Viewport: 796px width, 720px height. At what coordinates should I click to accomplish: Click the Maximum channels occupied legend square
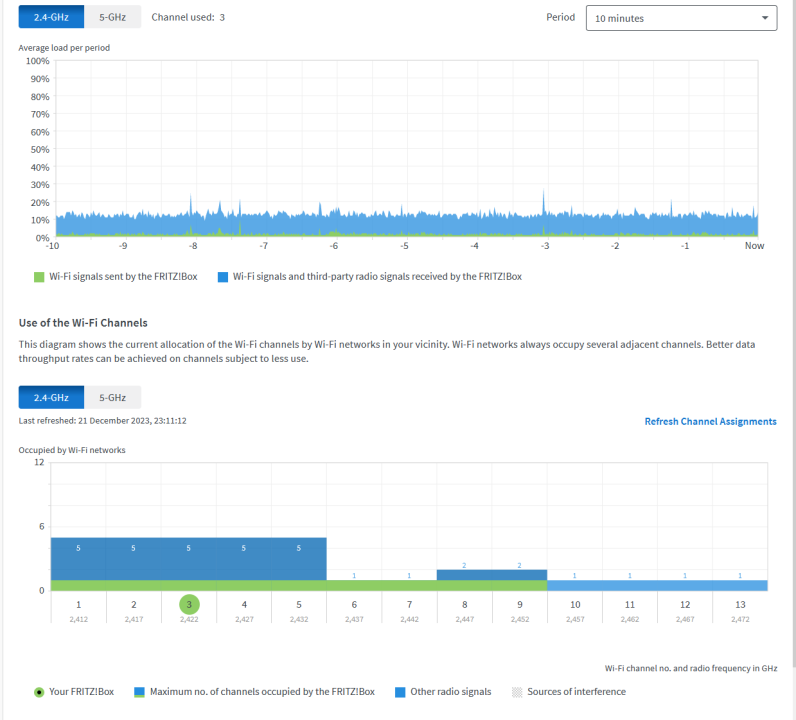click(x=140, y=692)
